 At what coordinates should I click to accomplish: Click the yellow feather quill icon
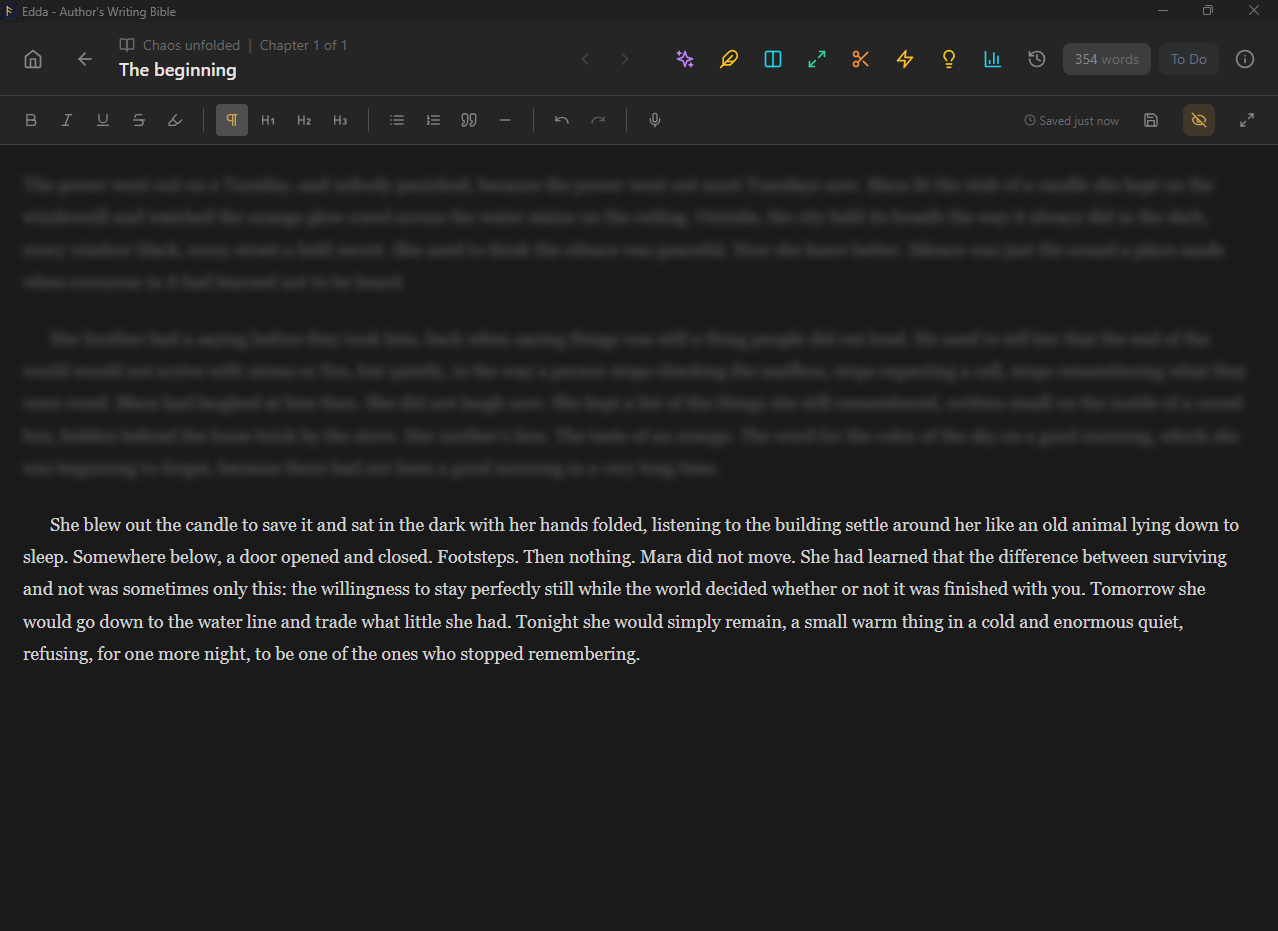coord(729,59)
